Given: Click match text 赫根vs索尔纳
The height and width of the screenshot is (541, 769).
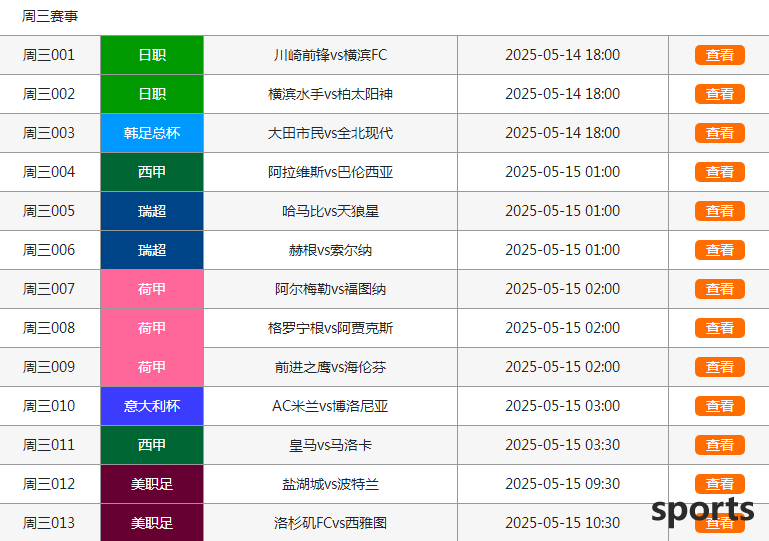Looking at the screenshot, I should coord(331,250).
